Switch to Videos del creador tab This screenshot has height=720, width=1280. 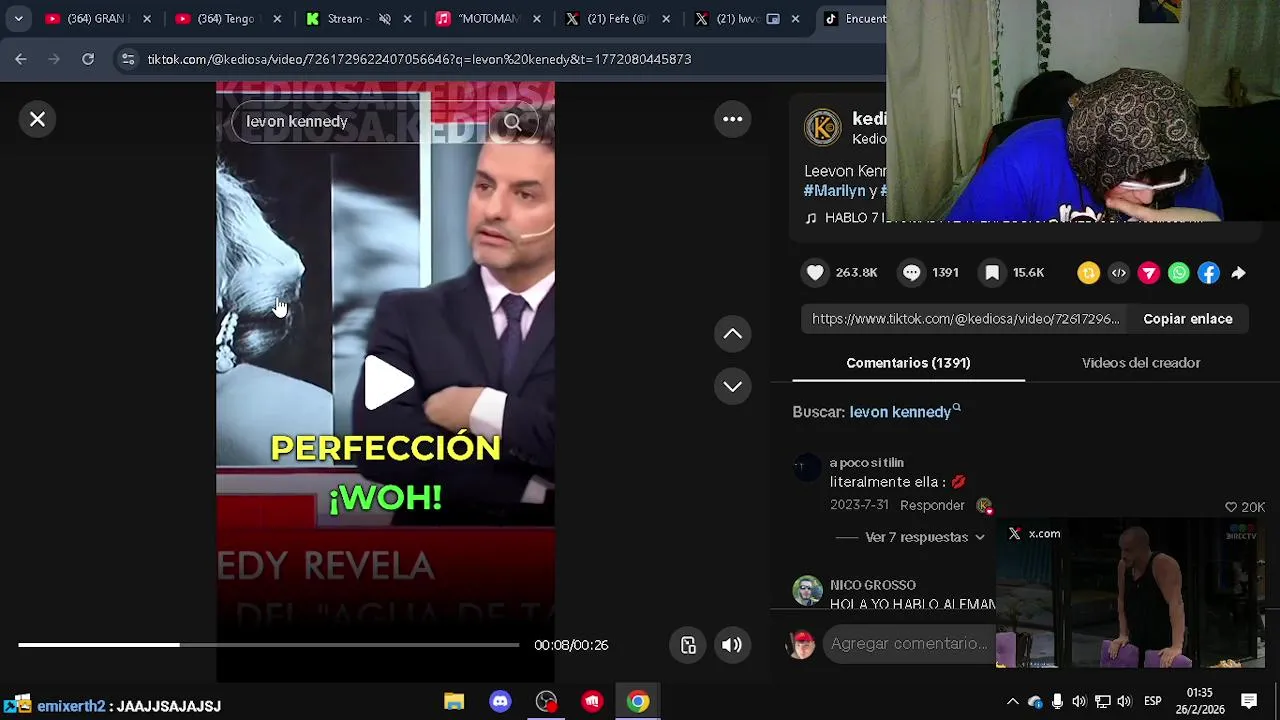coord(1140,363)
